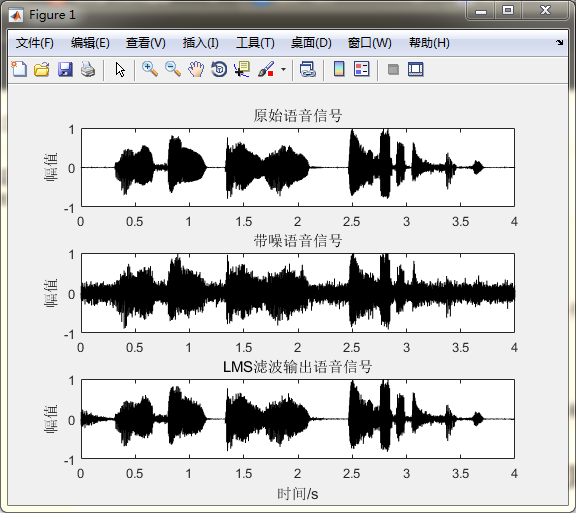Image resolution: width=576 pixels, height=513 pixels.
Task: Save figure using the floppy disk icon
Action: click(65, 69)
